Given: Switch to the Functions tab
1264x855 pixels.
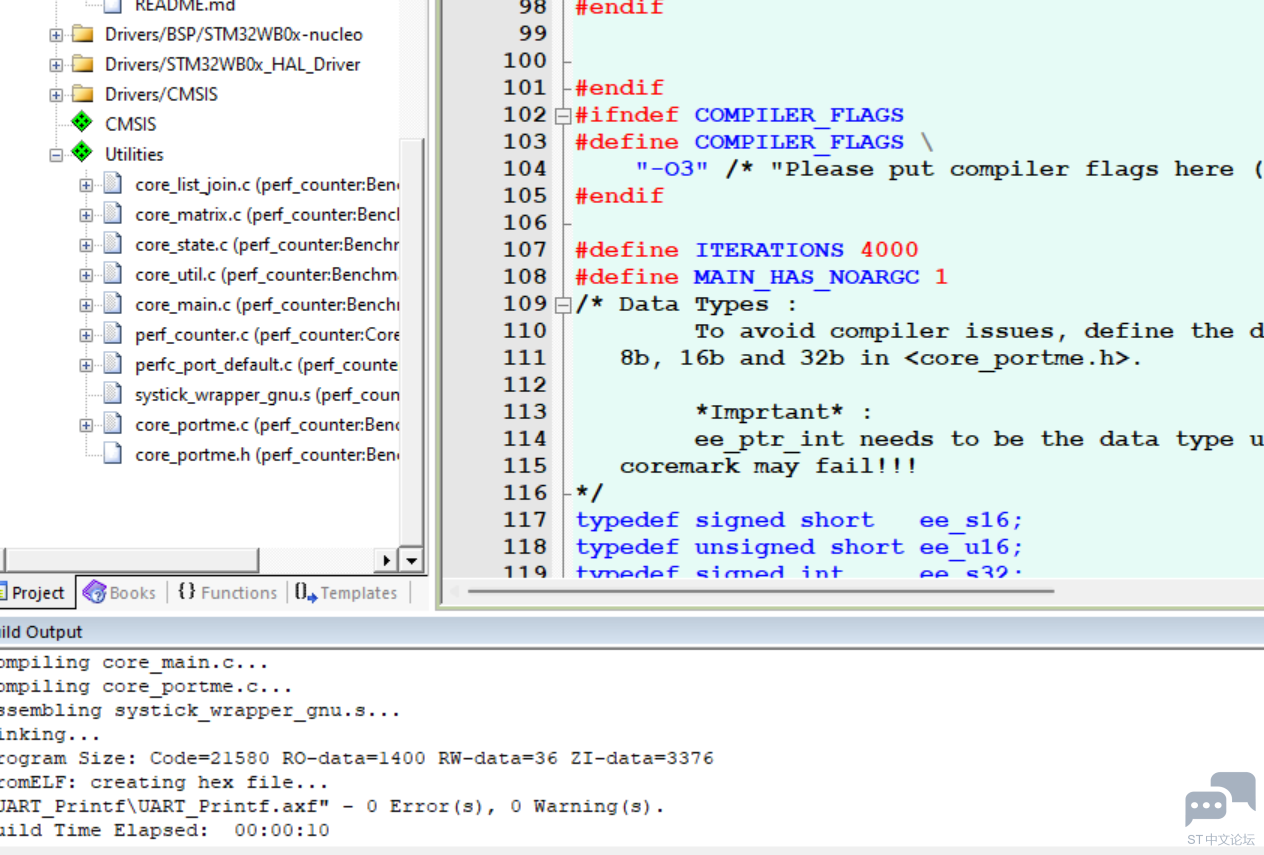Looking at the screenshot, I should click(227, 593).
